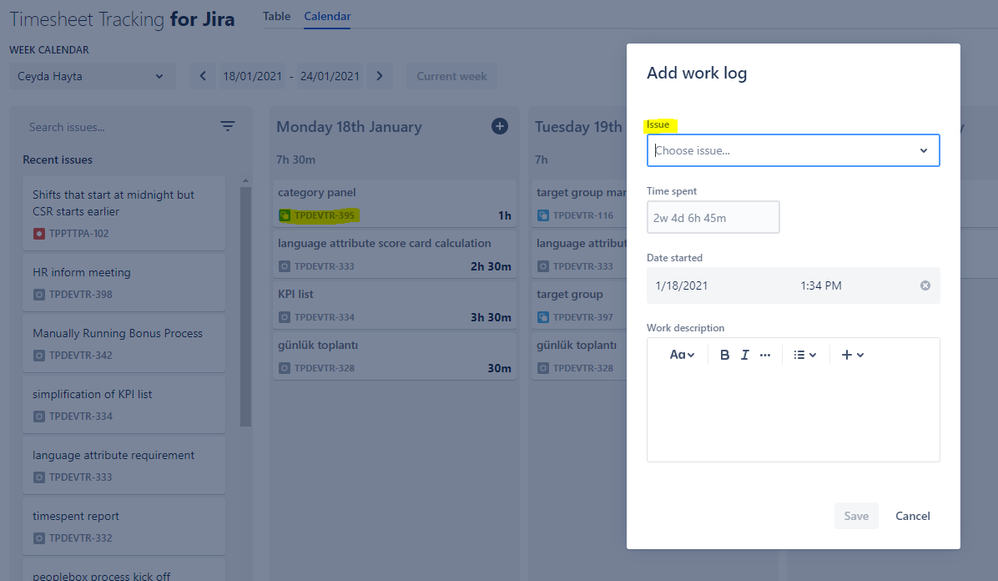Open the günlük toplantı card on Monday
The height and width of the screenshot is (581, 998).
[395, 356]
